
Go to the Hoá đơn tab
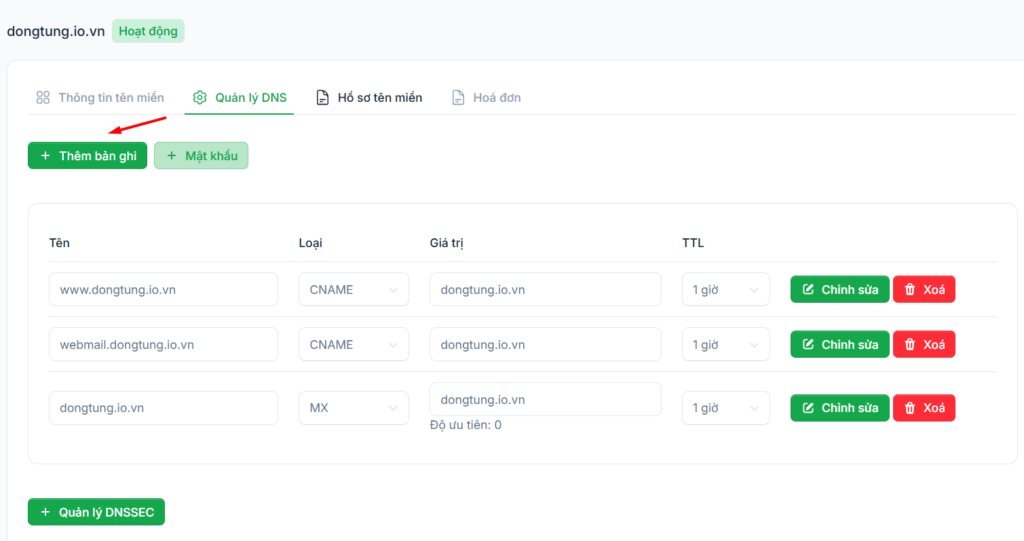point(487,97)
